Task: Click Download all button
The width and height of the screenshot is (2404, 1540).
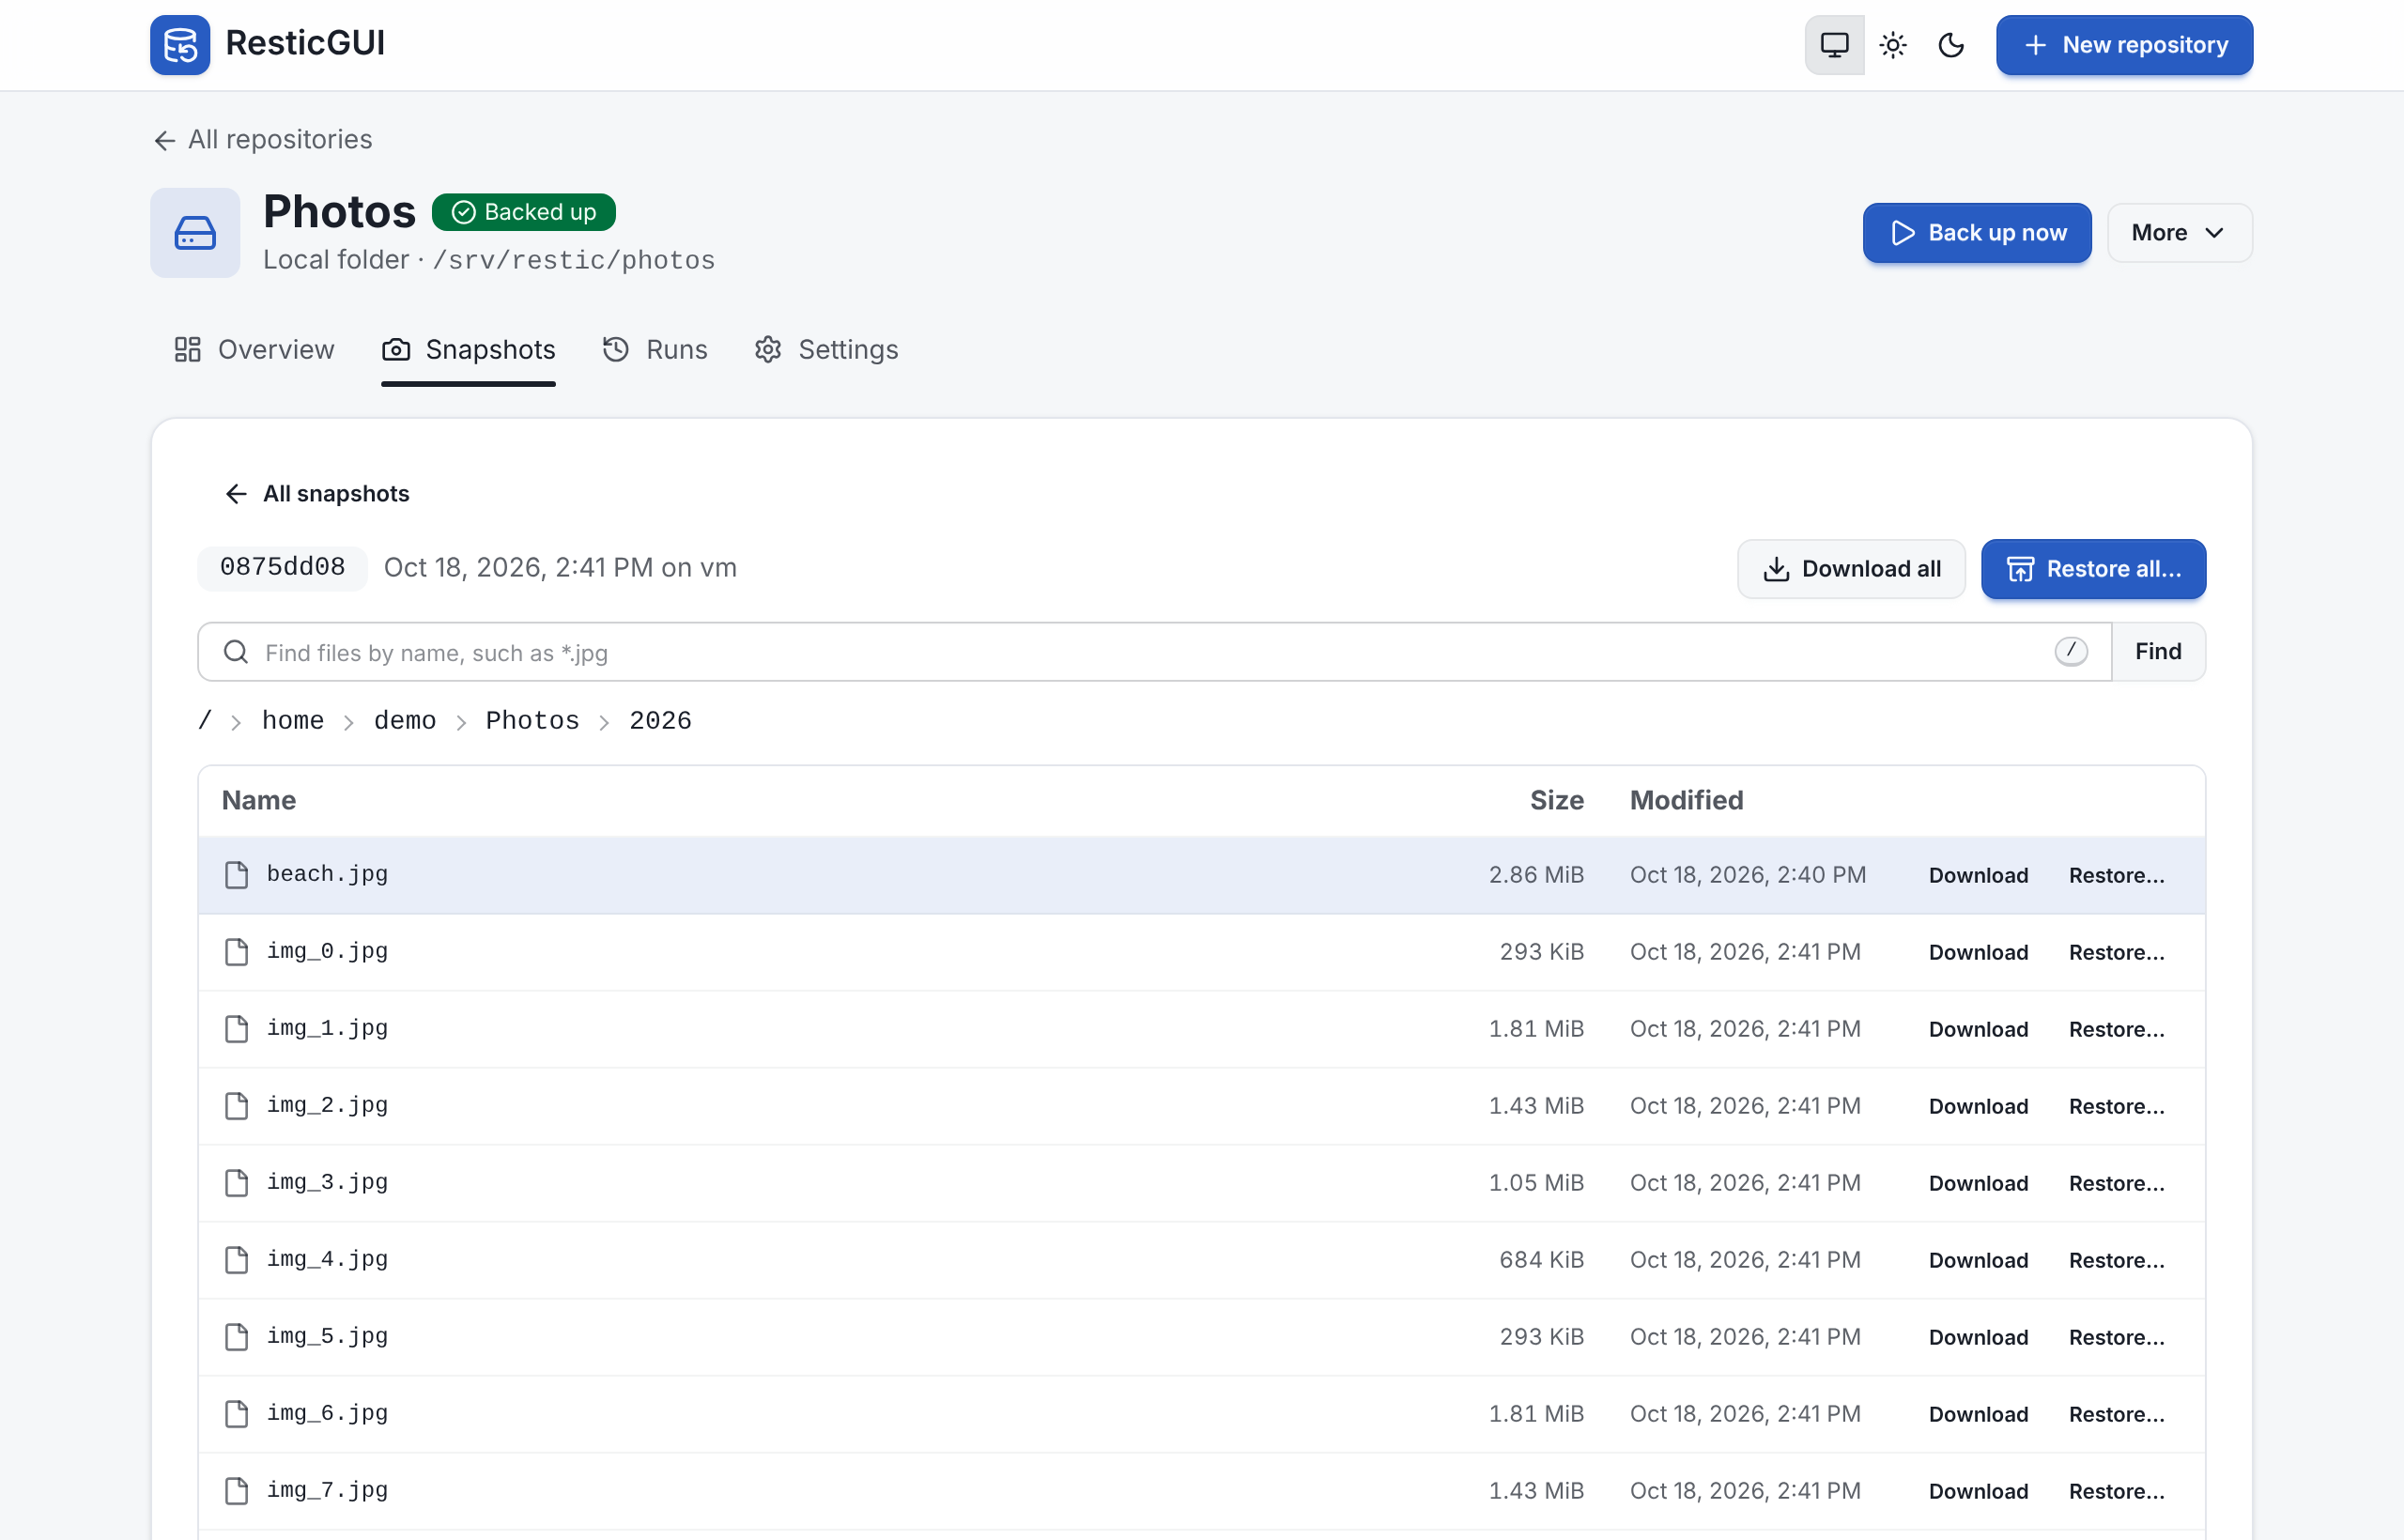Action: click(x=1851, y=569)
